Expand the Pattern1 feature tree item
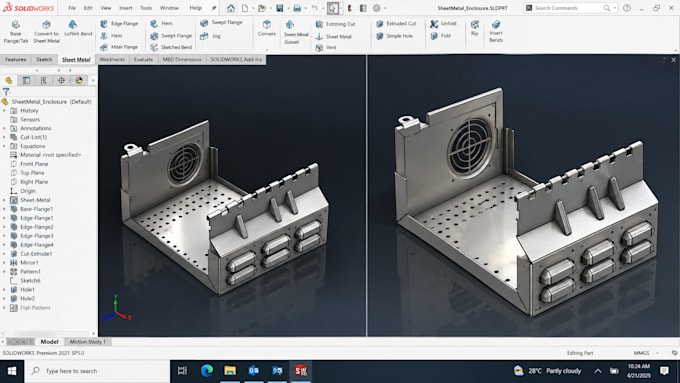 coord(4,272)
